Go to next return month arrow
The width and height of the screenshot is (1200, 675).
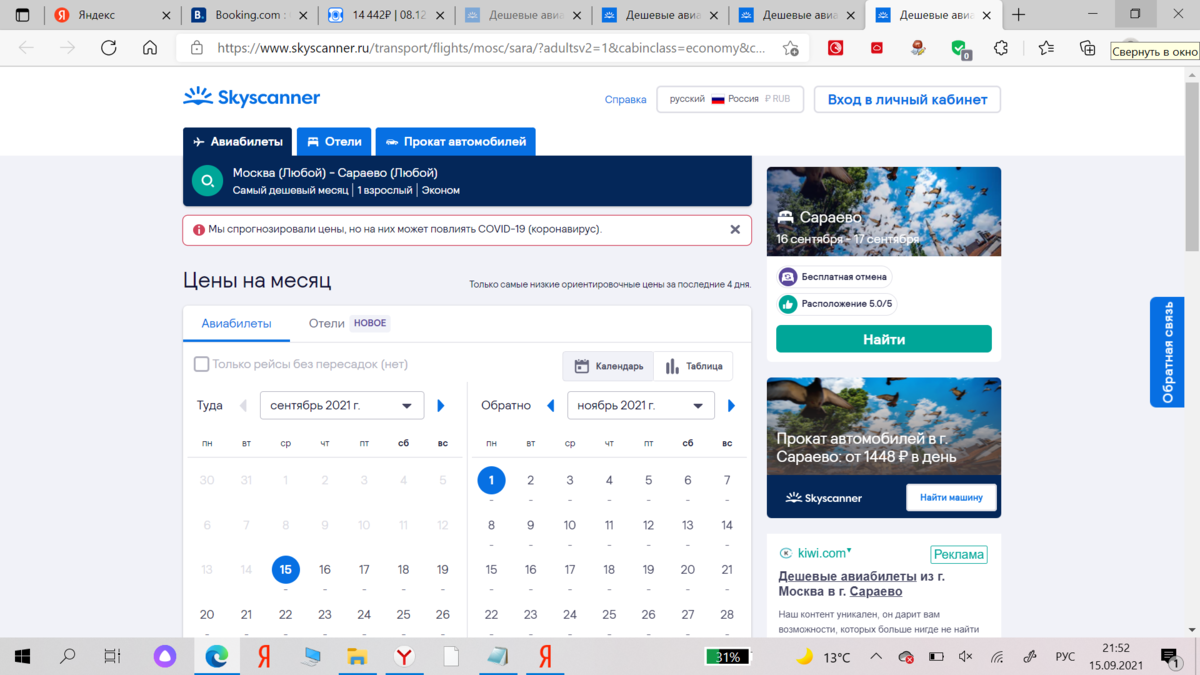[732, 406]
